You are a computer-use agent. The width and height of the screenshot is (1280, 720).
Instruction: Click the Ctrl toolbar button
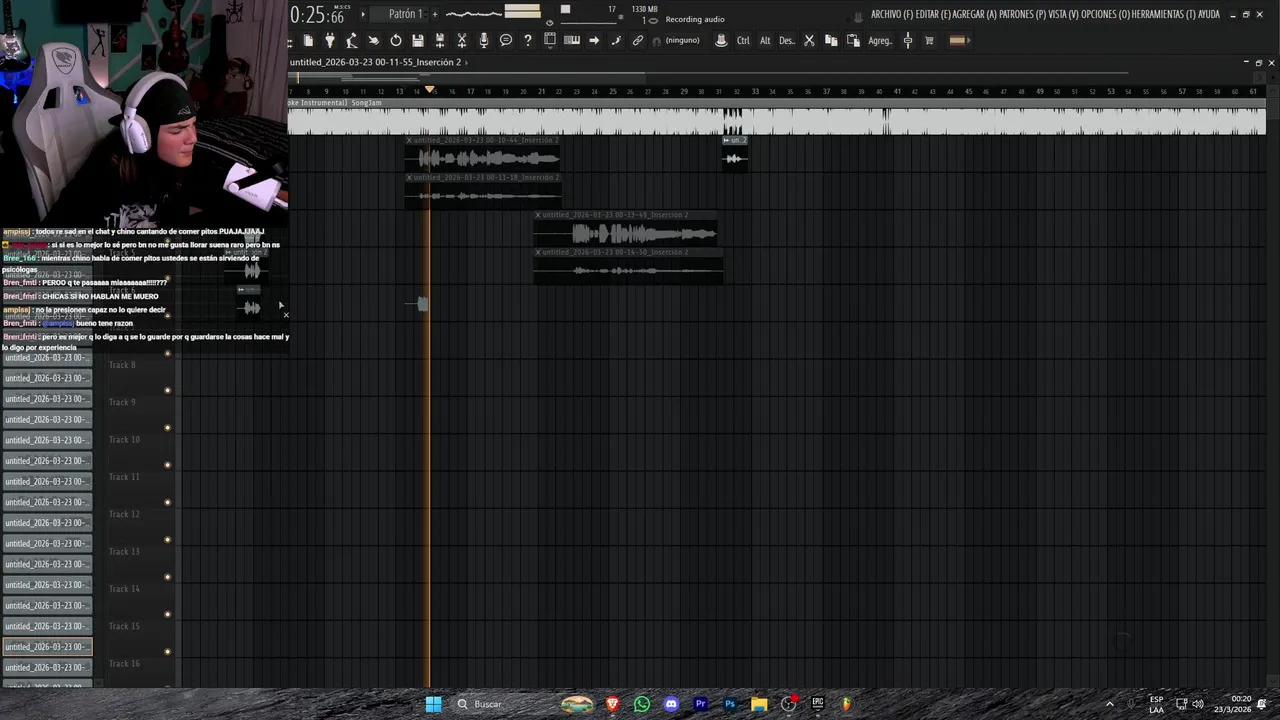click(x=743, y=41)
